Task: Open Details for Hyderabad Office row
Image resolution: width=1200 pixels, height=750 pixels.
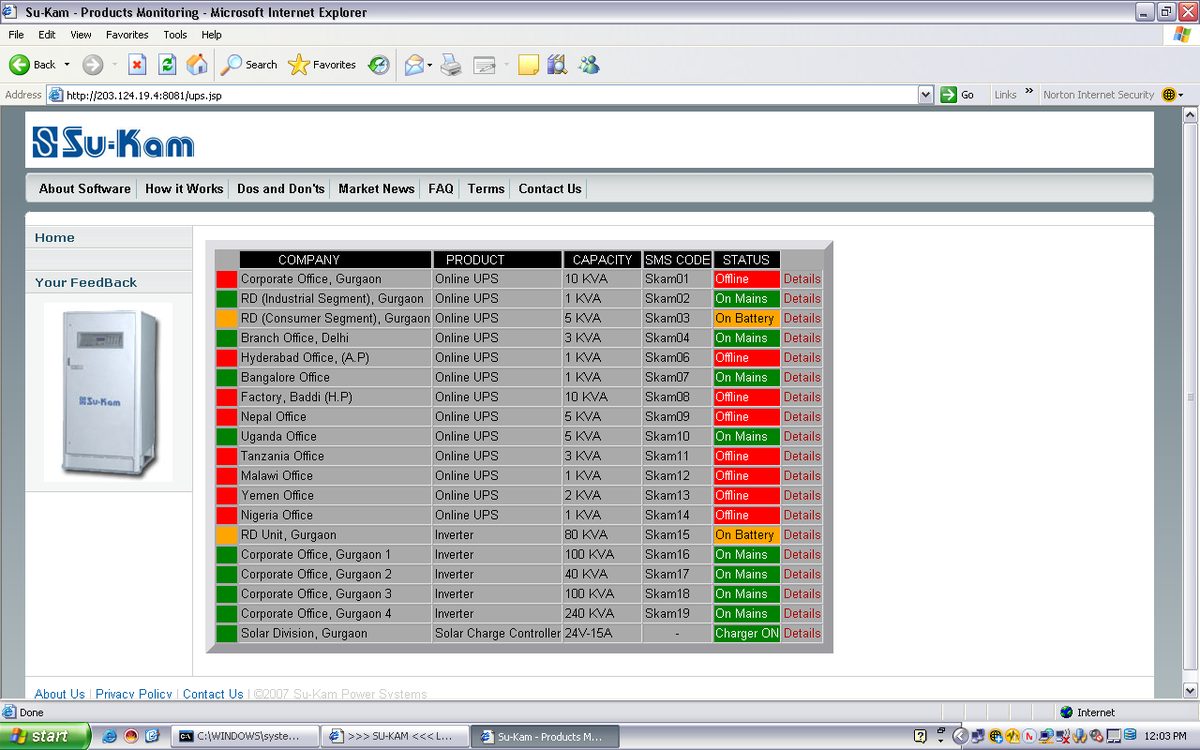Action: click(x=802, y=357)
